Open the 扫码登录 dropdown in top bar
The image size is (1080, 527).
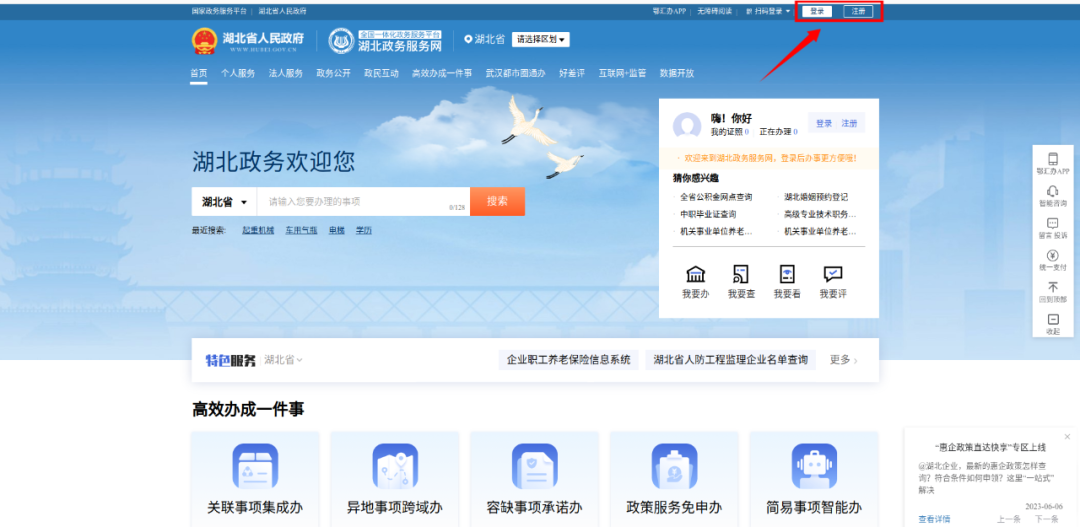tap(766, 11)
